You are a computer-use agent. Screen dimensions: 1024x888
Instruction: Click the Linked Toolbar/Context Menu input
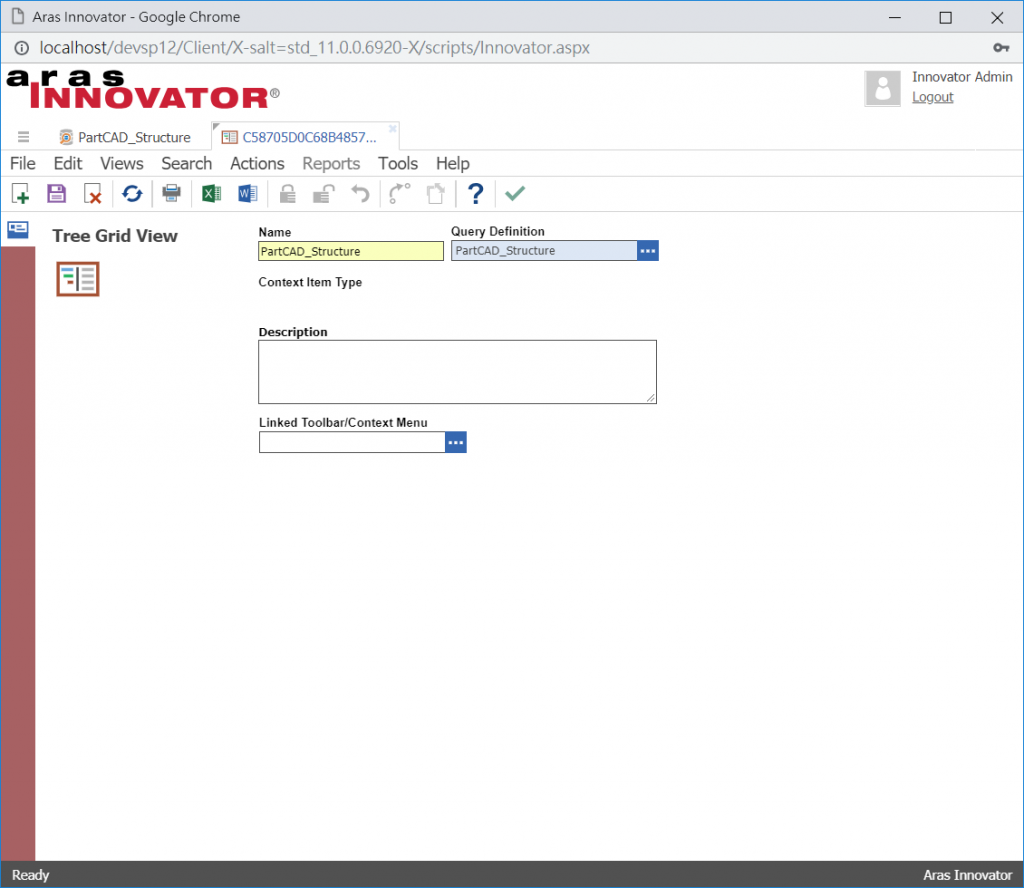(352, 442)
